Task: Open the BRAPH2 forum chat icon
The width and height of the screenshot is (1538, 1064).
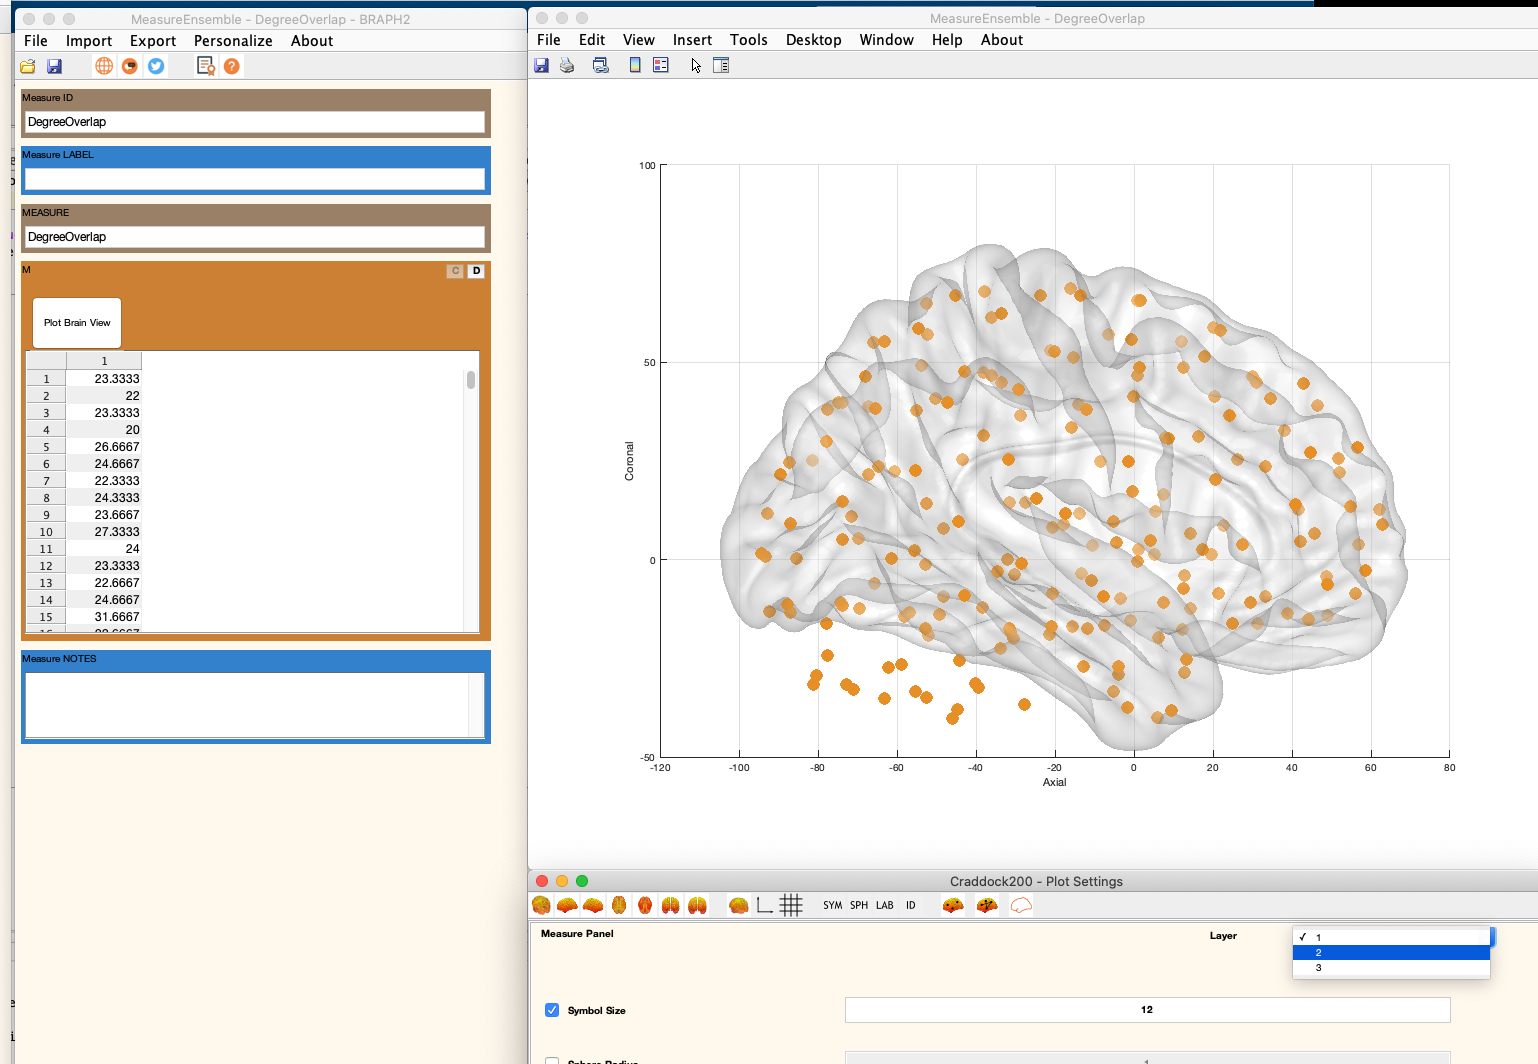Action: (x=129, y=66)
